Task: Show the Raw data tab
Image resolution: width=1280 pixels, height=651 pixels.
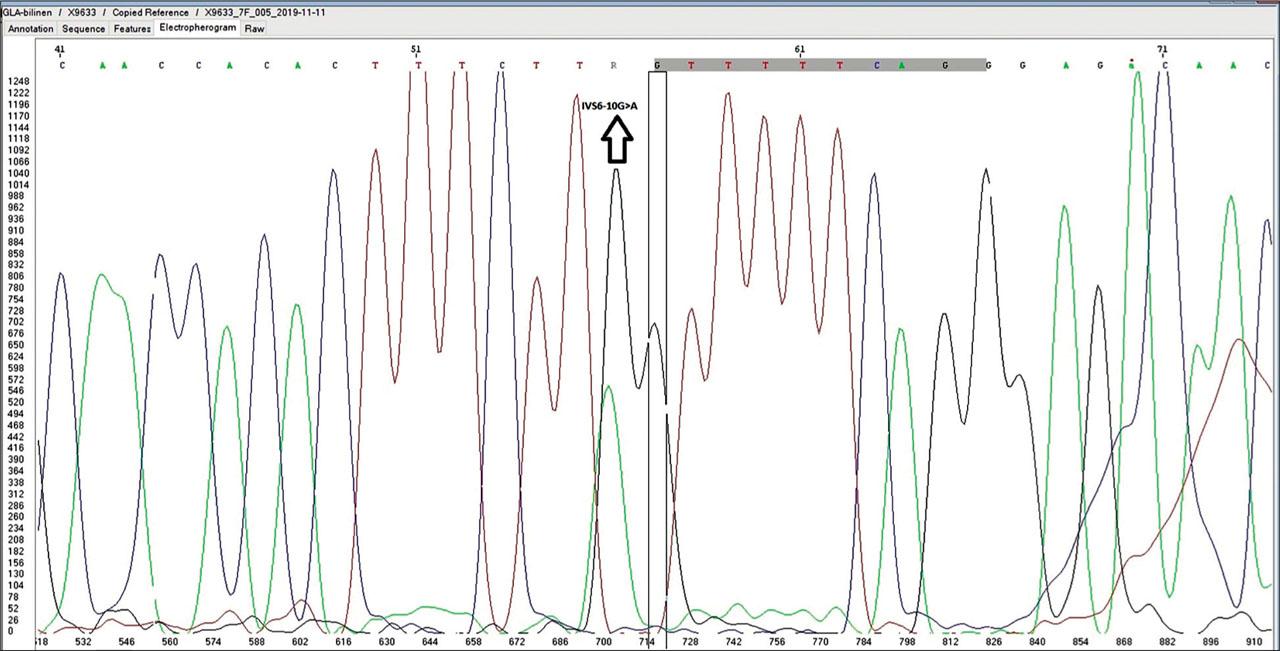Action: 255,29
